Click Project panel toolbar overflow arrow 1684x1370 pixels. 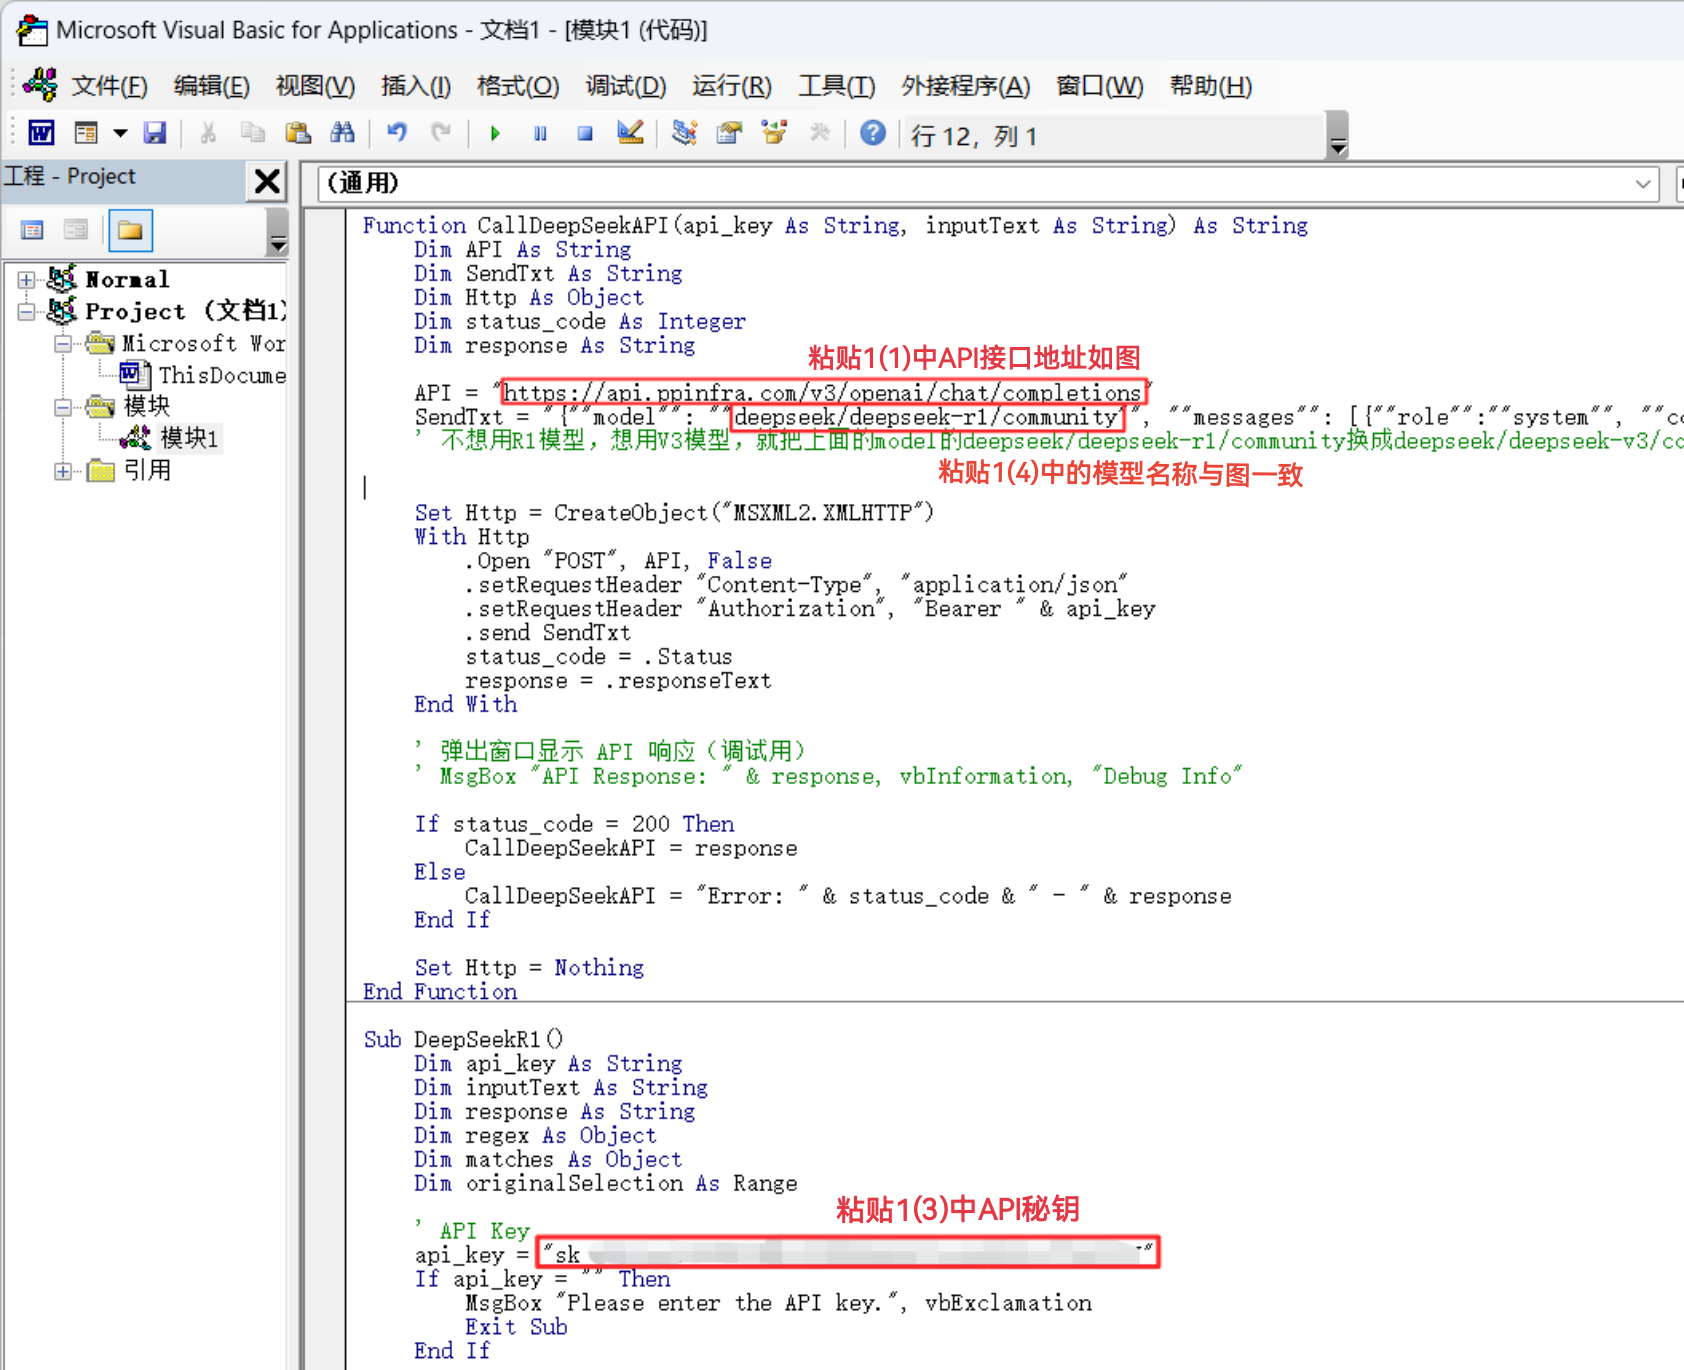tap(278, 233)
